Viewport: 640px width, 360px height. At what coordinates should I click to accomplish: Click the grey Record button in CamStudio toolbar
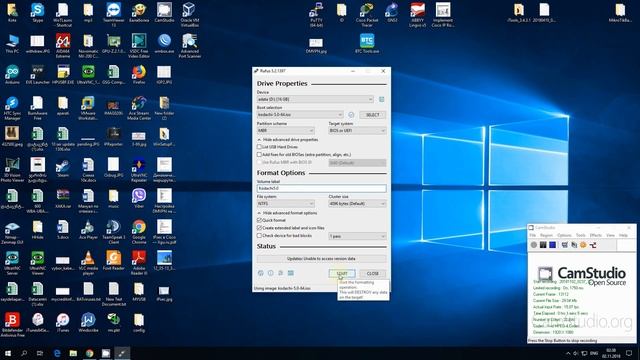[x=533, y=245]
